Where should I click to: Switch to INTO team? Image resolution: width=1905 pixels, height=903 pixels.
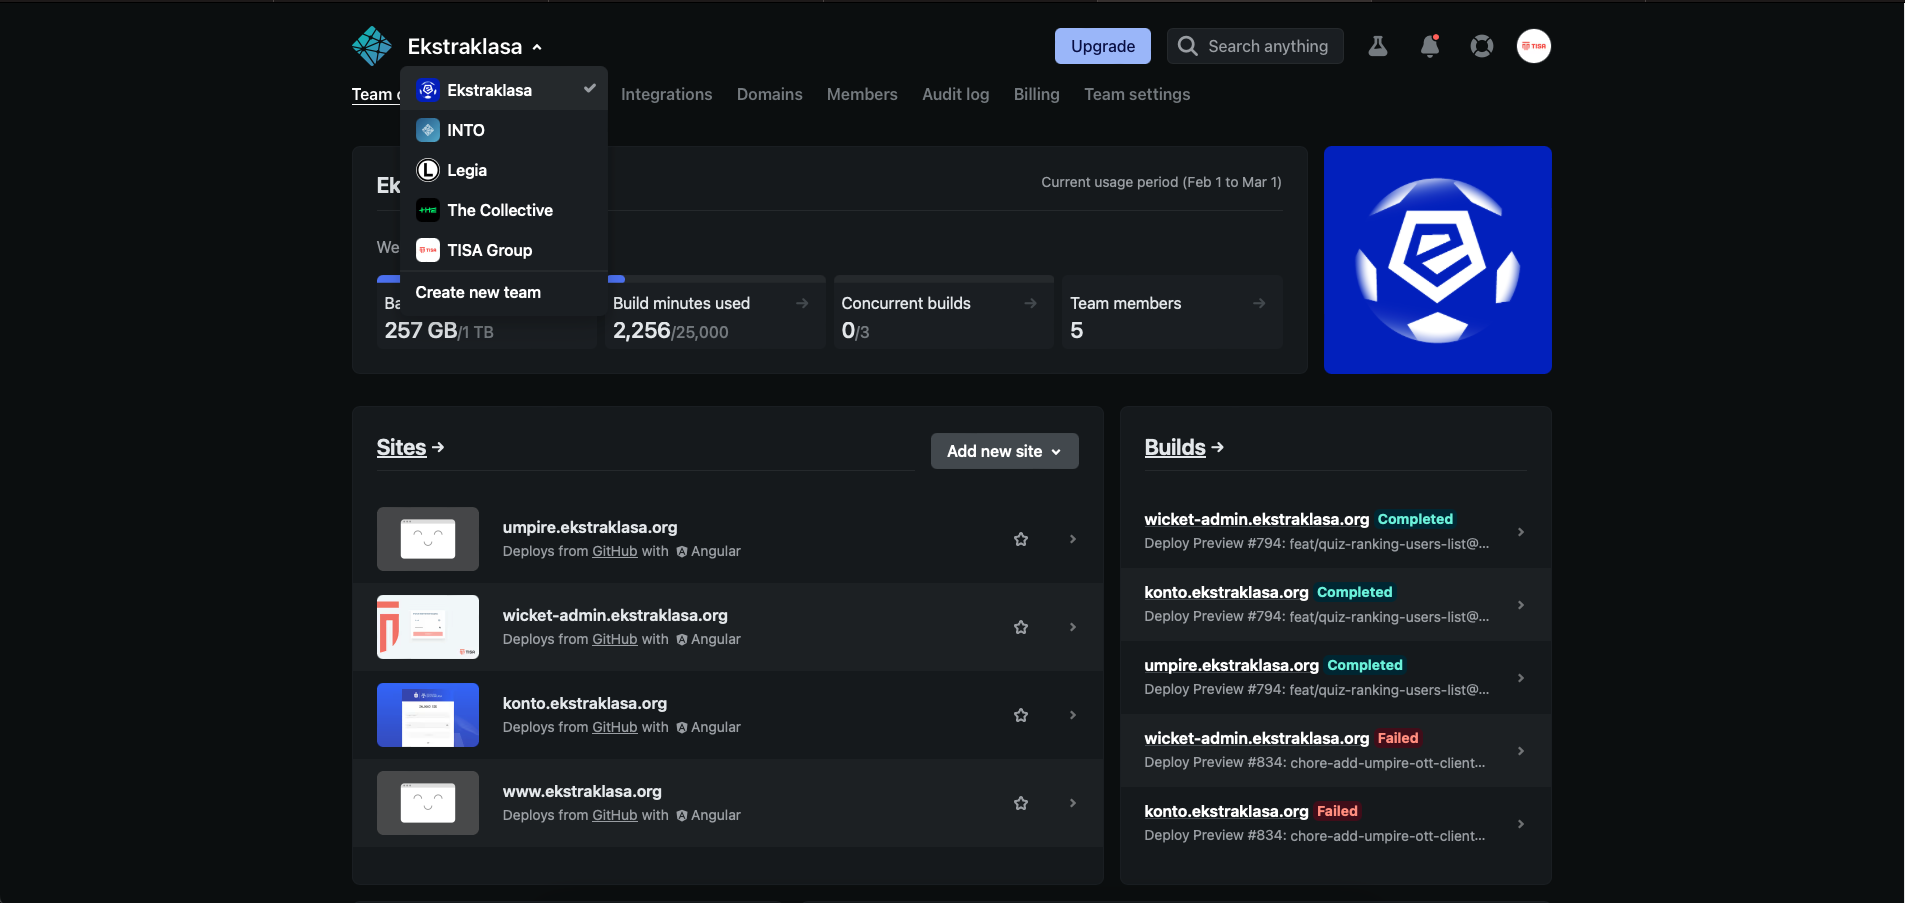tap(504, 130)
